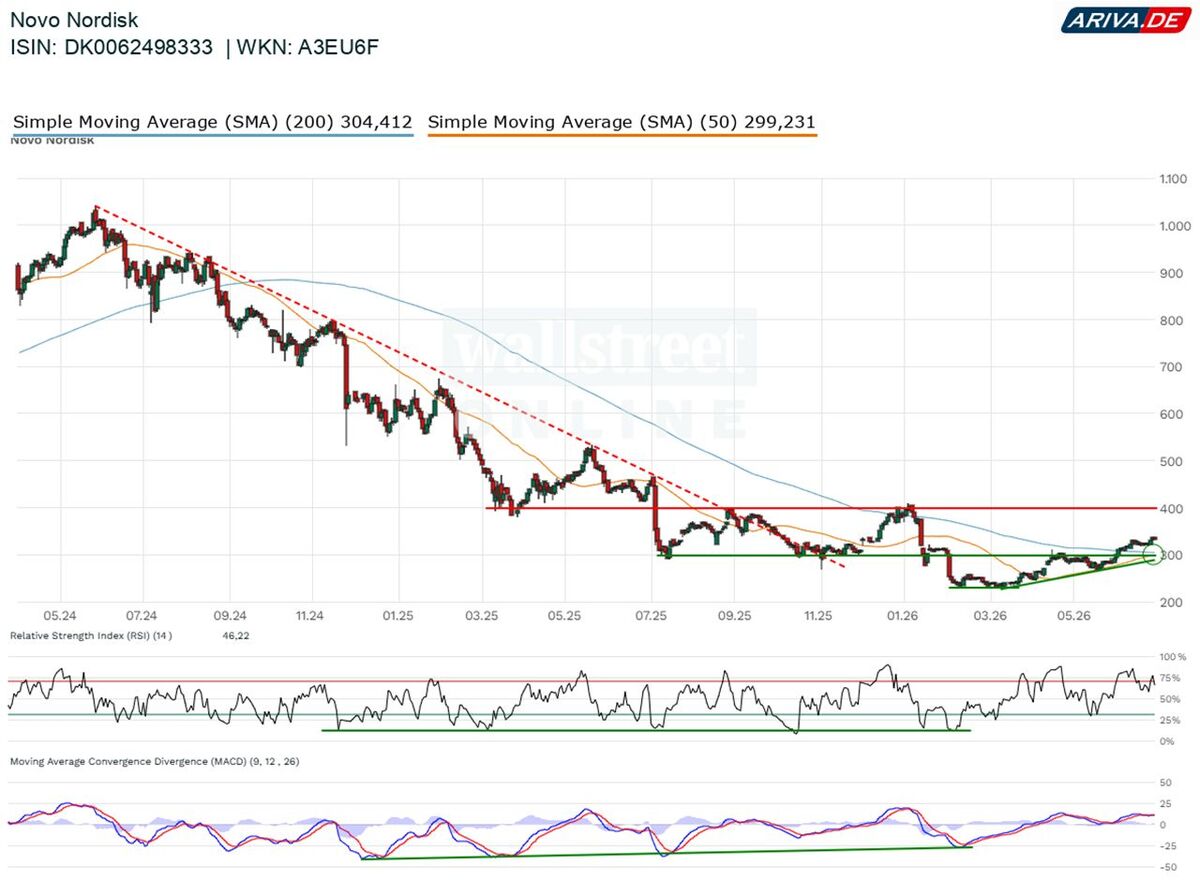Click the 1.100 price axis label
1200x881 pixels.
[x=1171, y=179]
